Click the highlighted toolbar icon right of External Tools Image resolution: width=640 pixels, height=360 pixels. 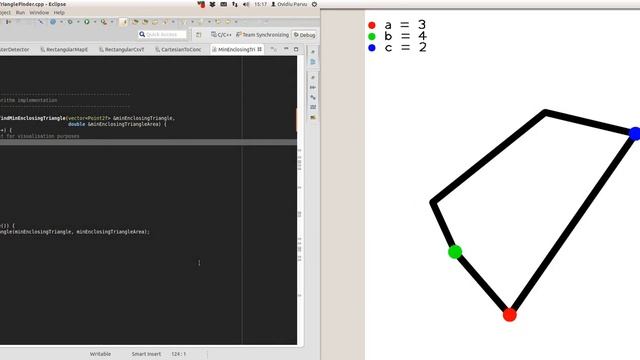click(x=124, y=22)
